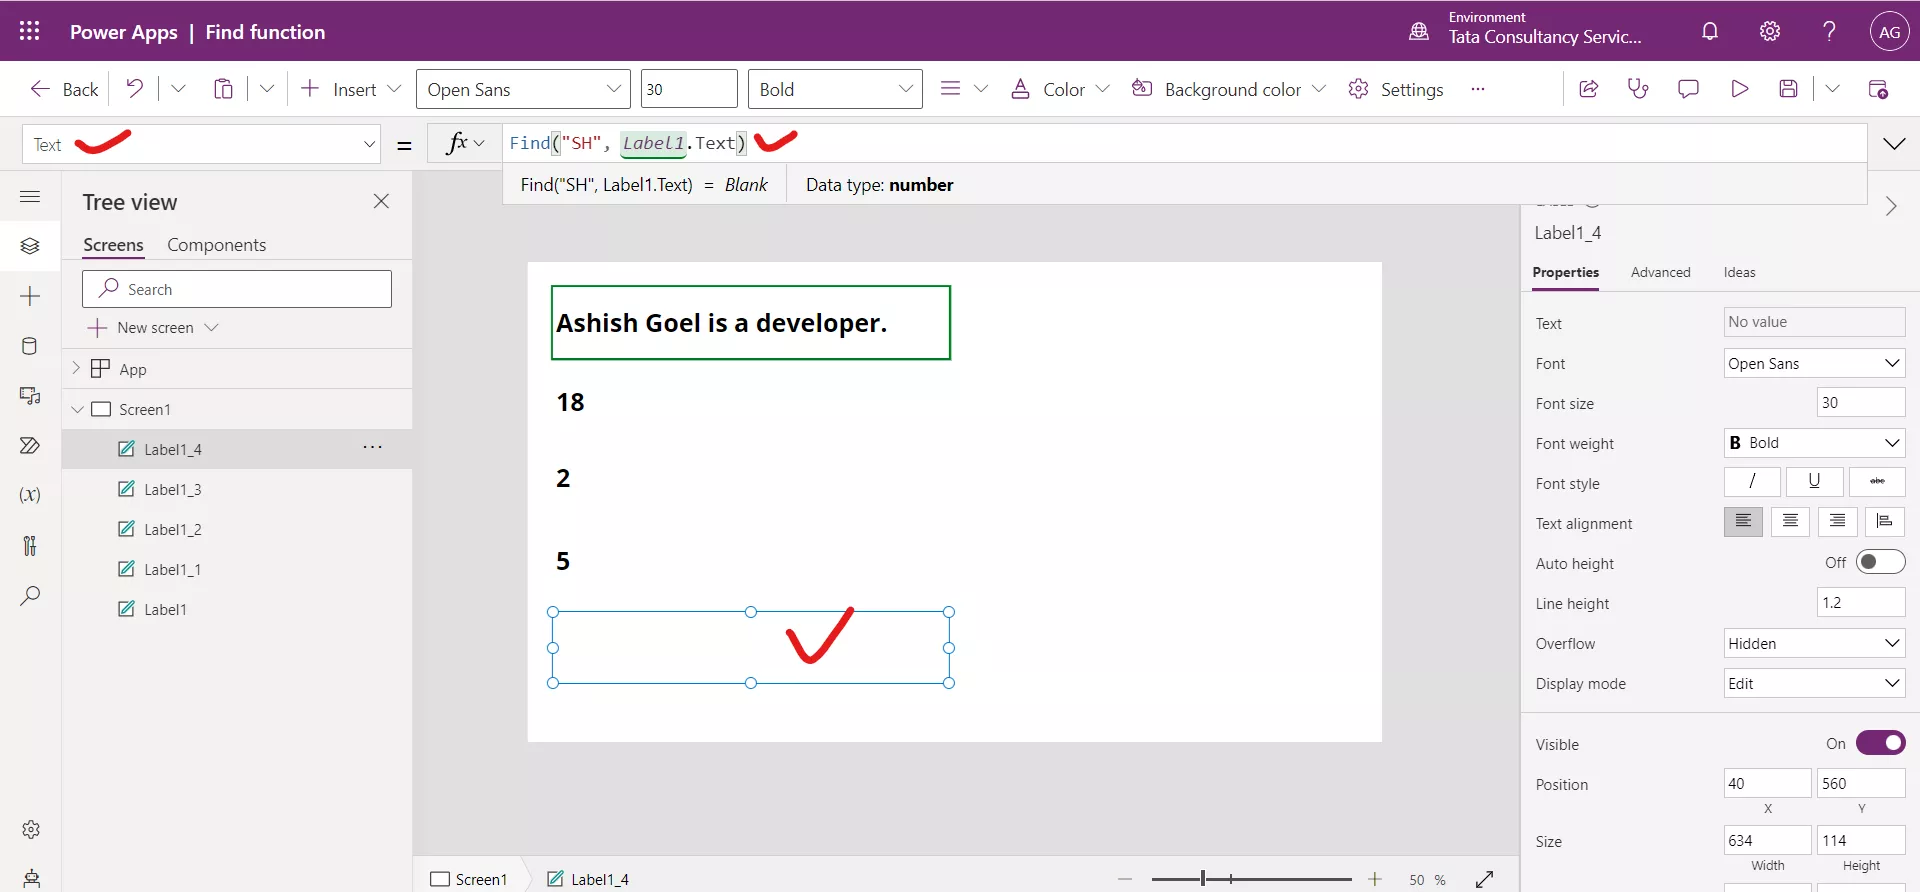Image resolution: width=1920 pixels, height=892 pixels.
Task: Expand the formula bar chevron
Action: pos(1894,144)
